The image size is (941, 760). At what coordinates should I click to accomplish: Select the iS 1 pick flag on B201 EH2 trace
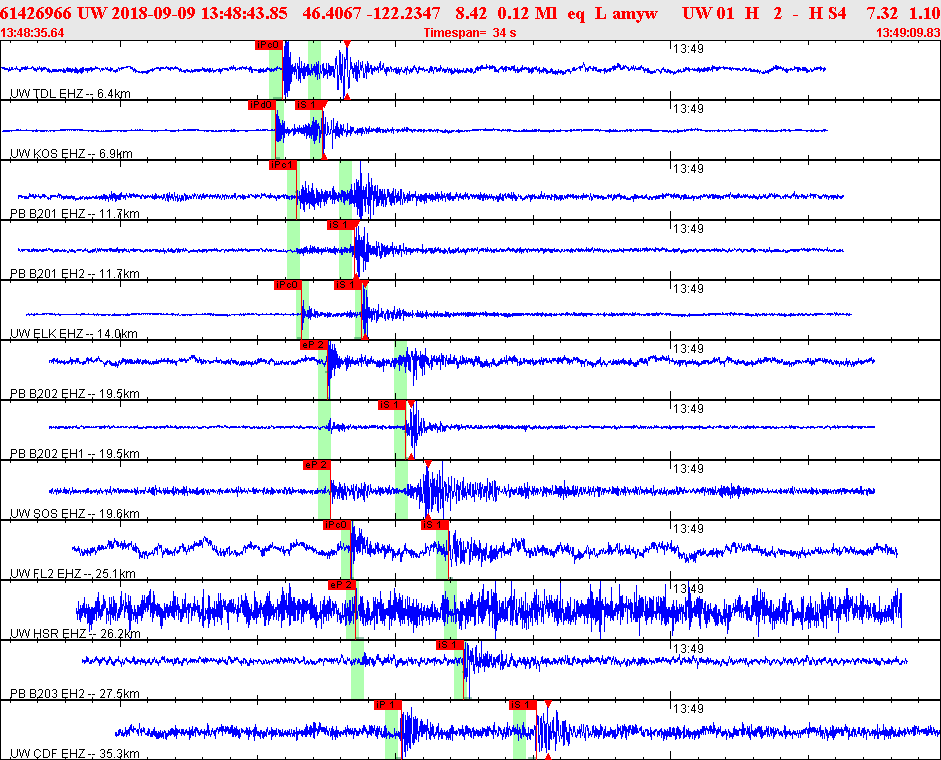[340, 225]
